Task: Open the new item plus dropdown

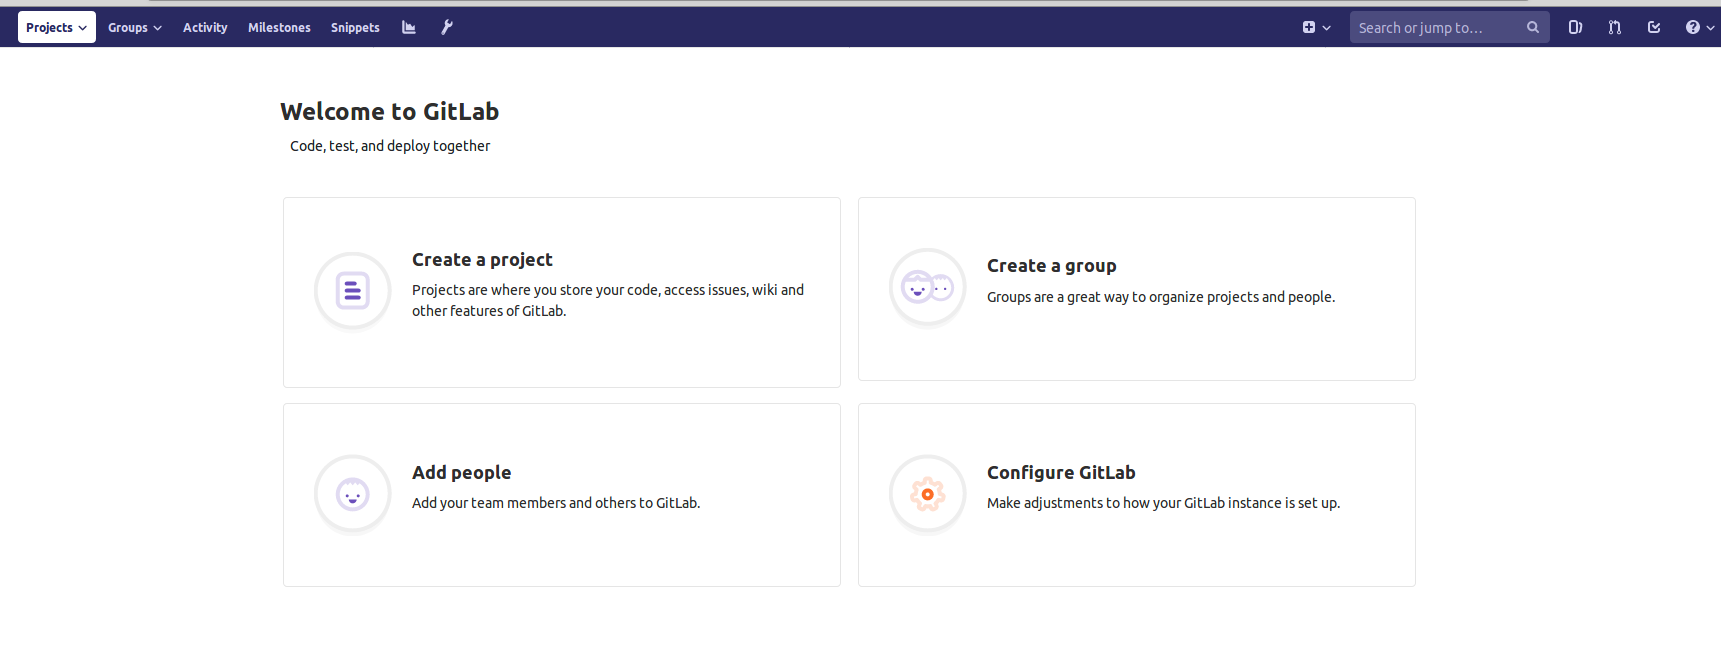Action: point(1316,27)
